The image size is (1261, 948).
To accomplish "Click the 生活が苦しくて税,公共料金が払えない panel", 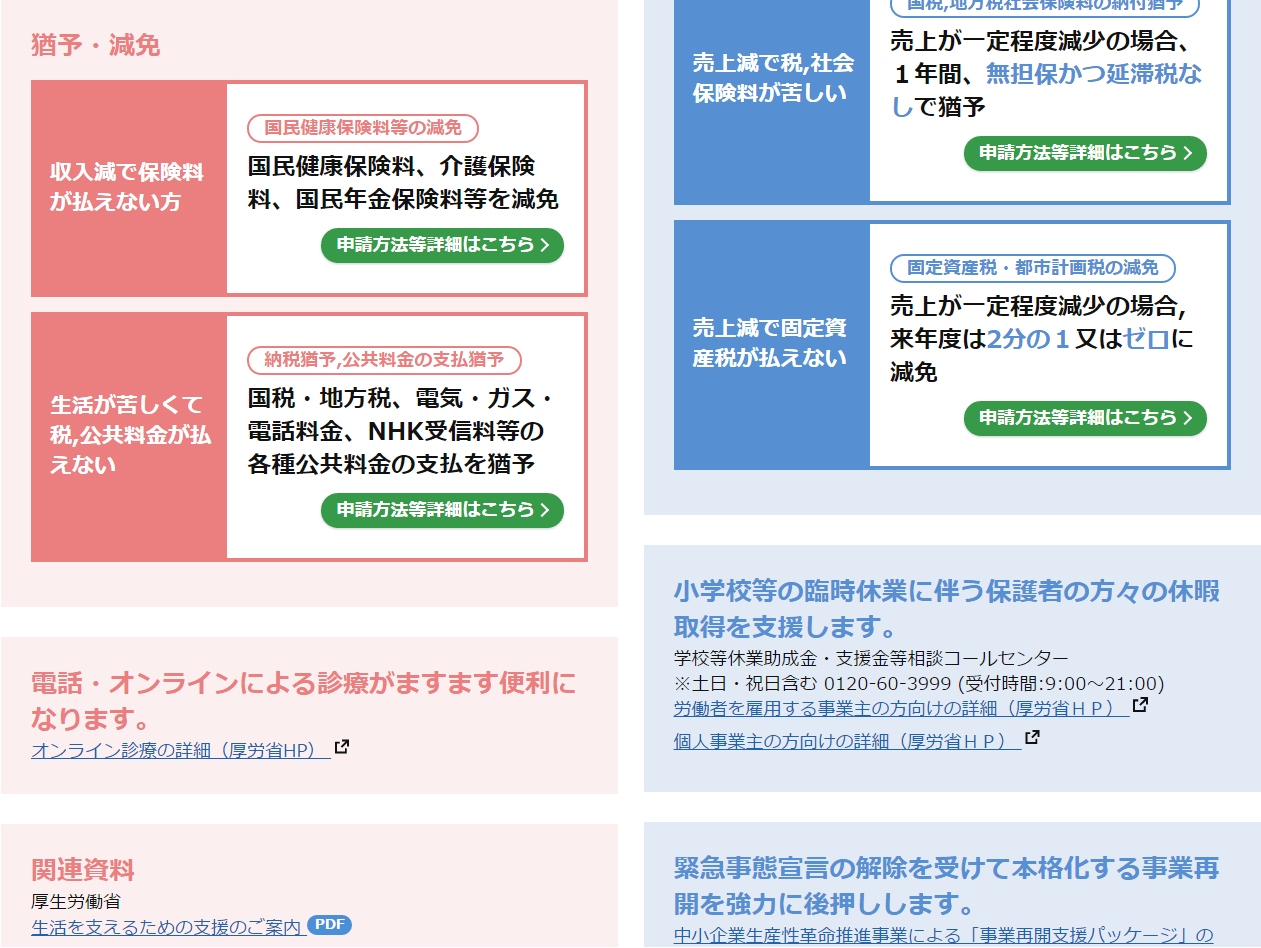I will (129, 436).
